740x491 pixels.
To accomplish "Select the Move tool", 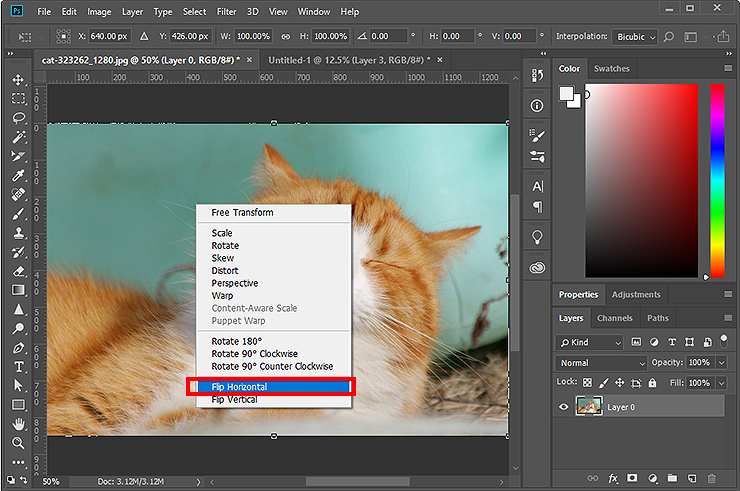I will tap(18, 79).
